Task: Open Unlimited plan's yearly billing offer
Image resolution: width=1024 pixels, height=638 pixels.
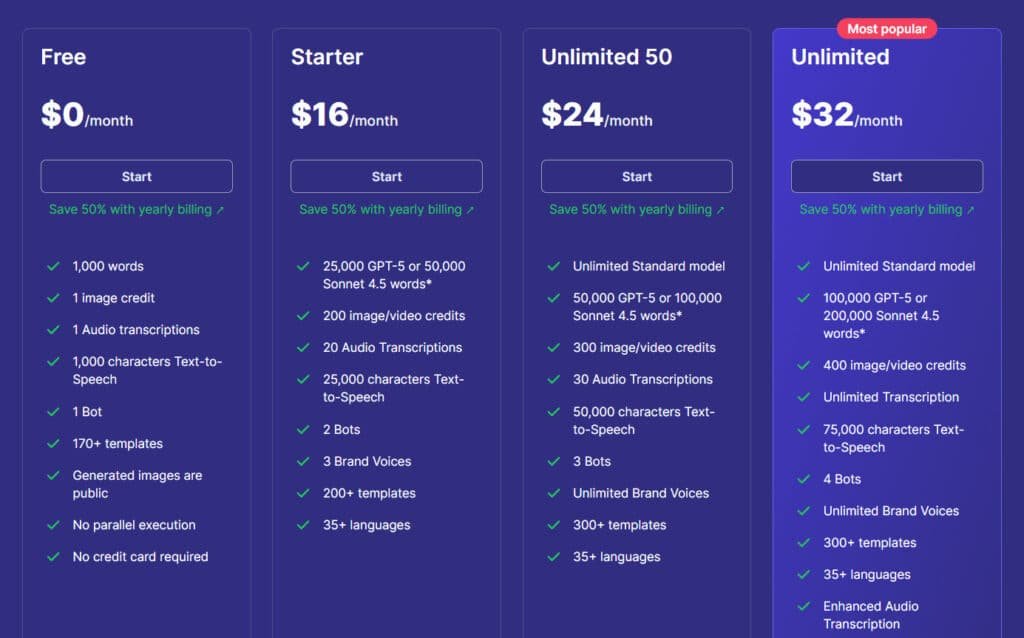Action: click(886, 210)
